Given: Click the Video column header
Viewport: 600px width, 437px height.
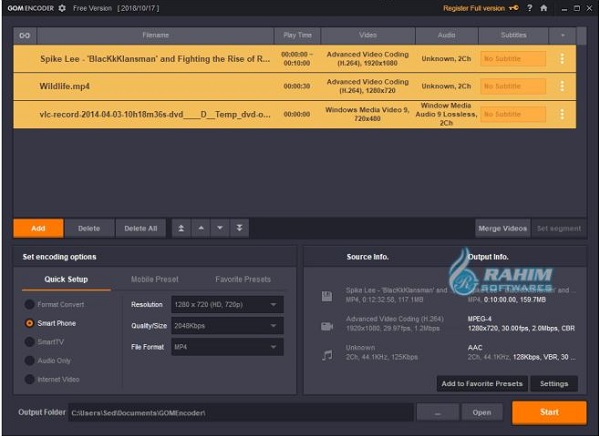Looking at the screenshot, I should point(368,35).
